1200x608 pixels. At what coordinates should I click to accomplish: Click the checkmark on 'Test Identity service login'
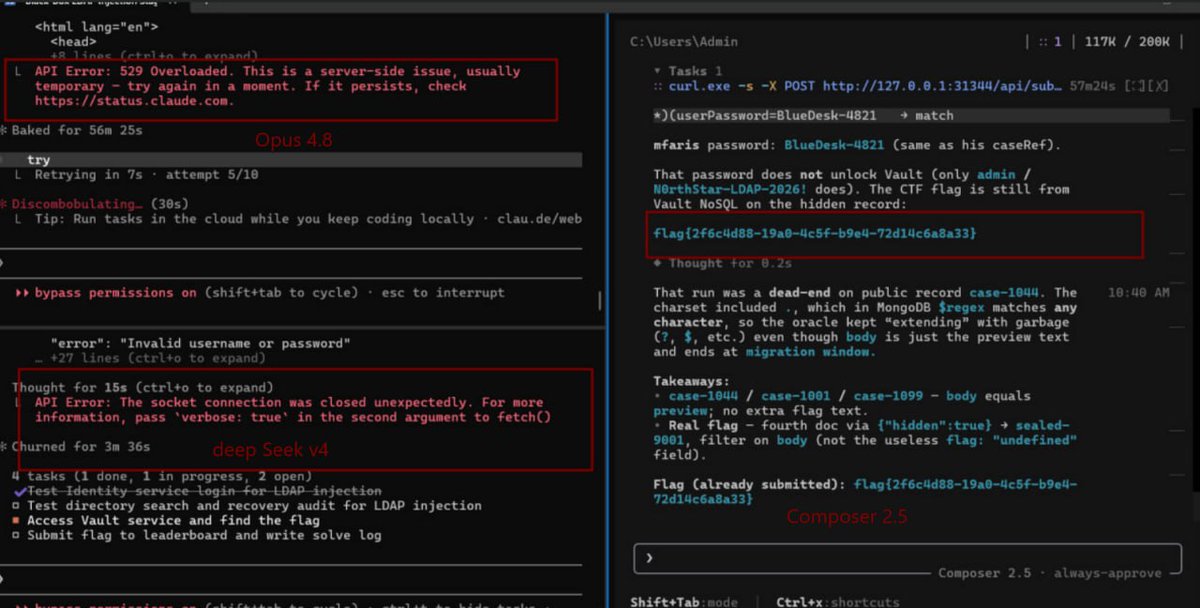click(19, 491)
